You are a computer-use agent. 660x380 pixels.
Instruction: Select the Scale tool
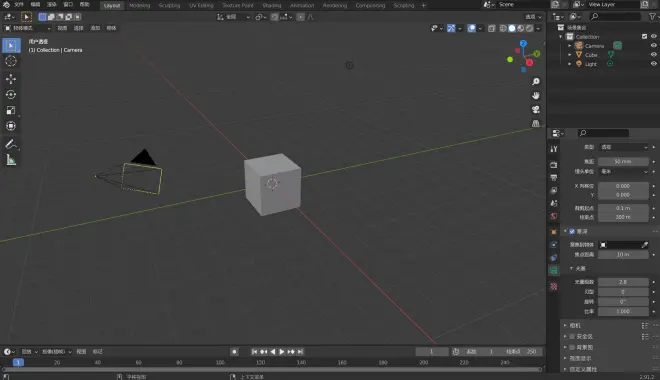11,110
